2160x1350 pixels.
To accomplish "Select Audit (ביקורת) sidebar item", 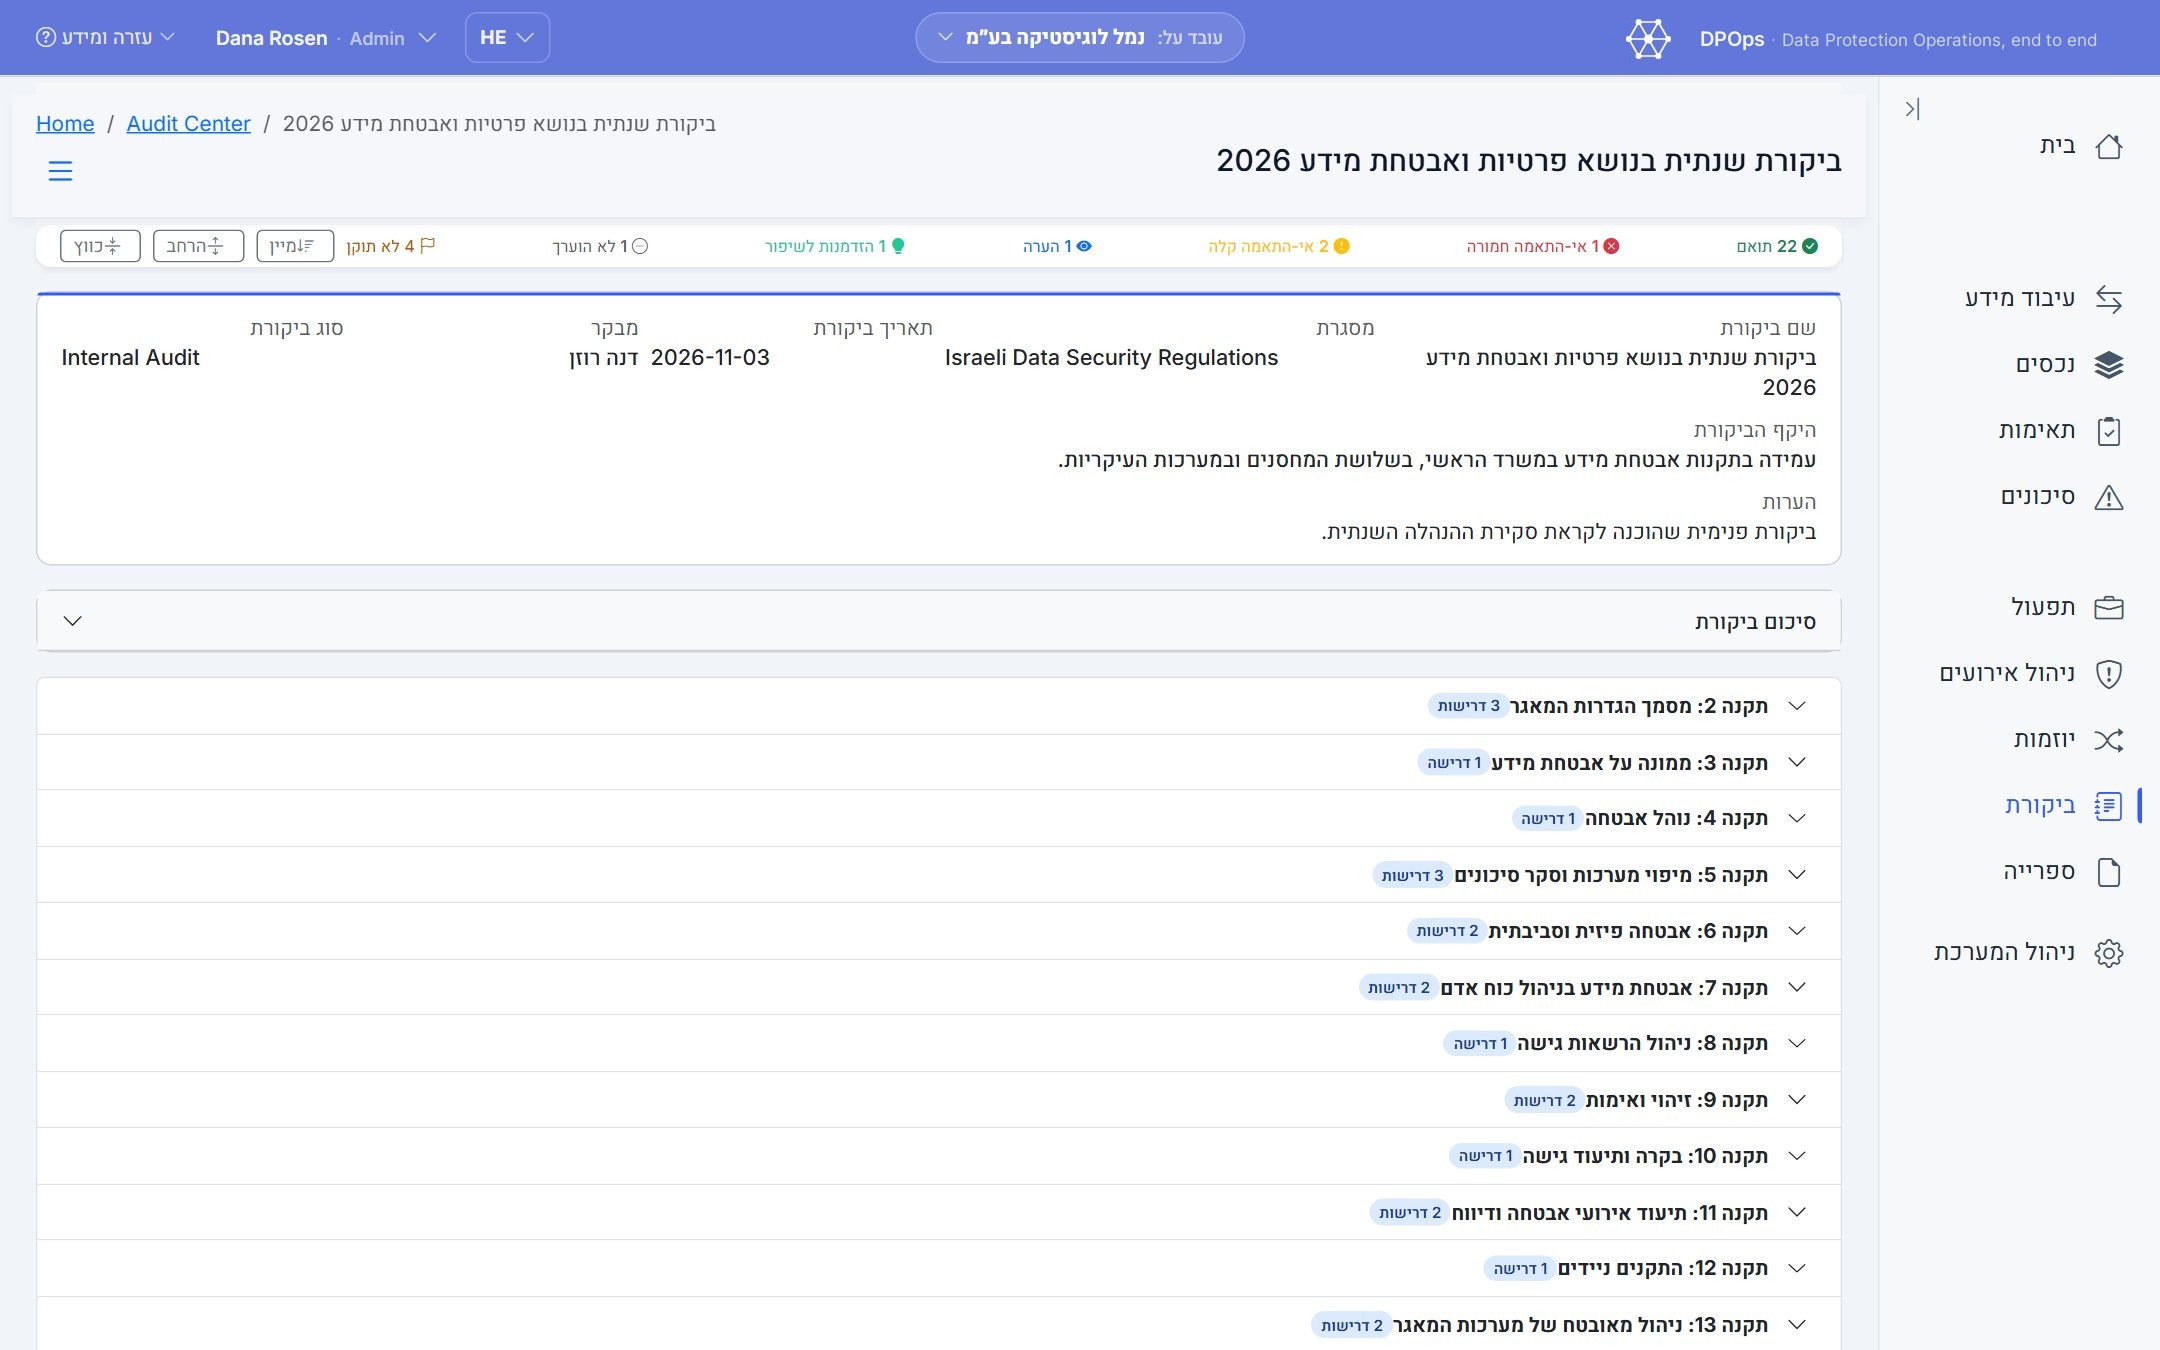I will (x=2063, y=805).
